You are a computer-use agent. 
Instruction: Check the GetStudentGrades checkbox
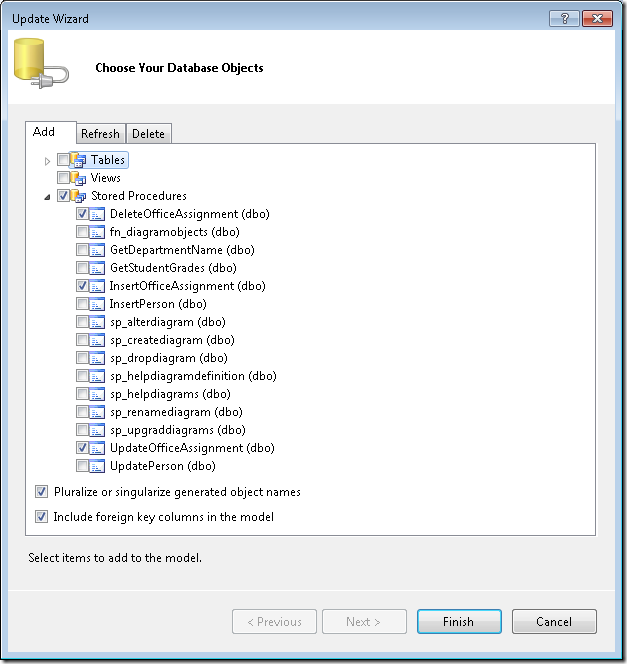click(82, 268)
